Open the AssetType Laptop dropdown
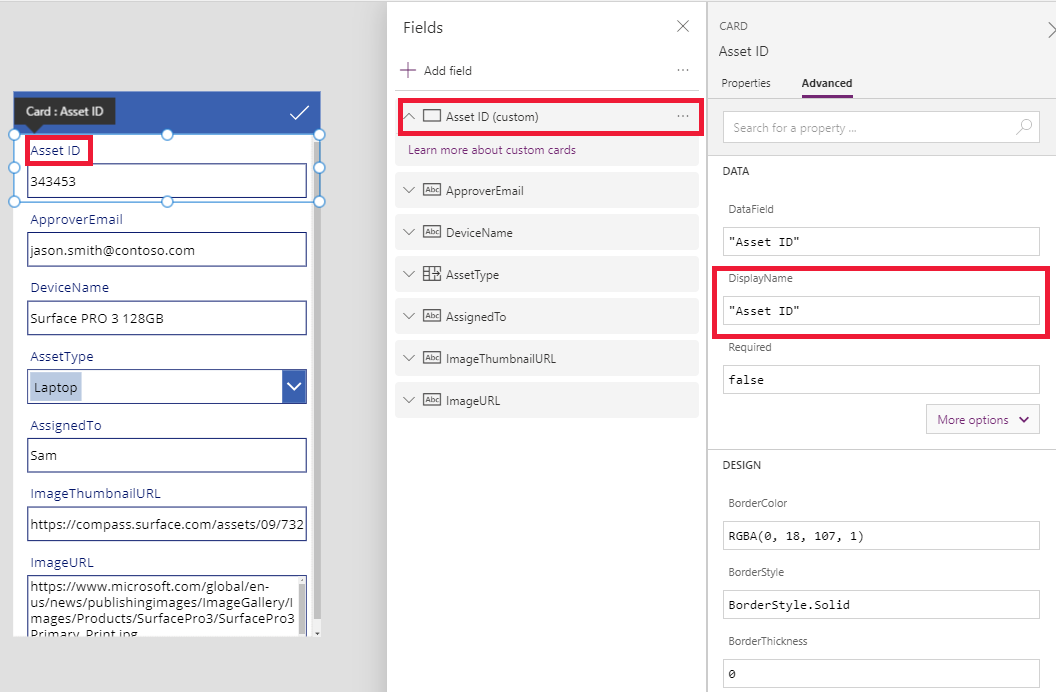Image resolution: width=1056 pixels, height=692 pixels. [294, 387]
